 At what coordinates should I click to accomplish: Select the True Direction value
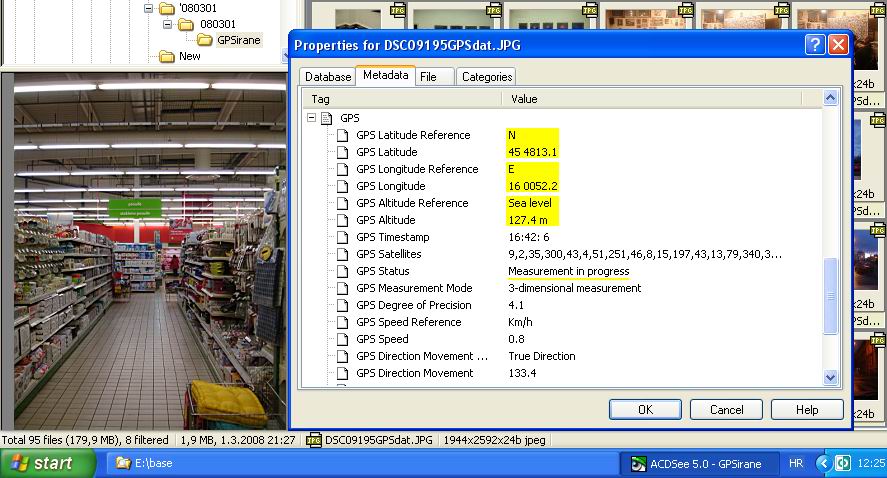coord(542,356)
